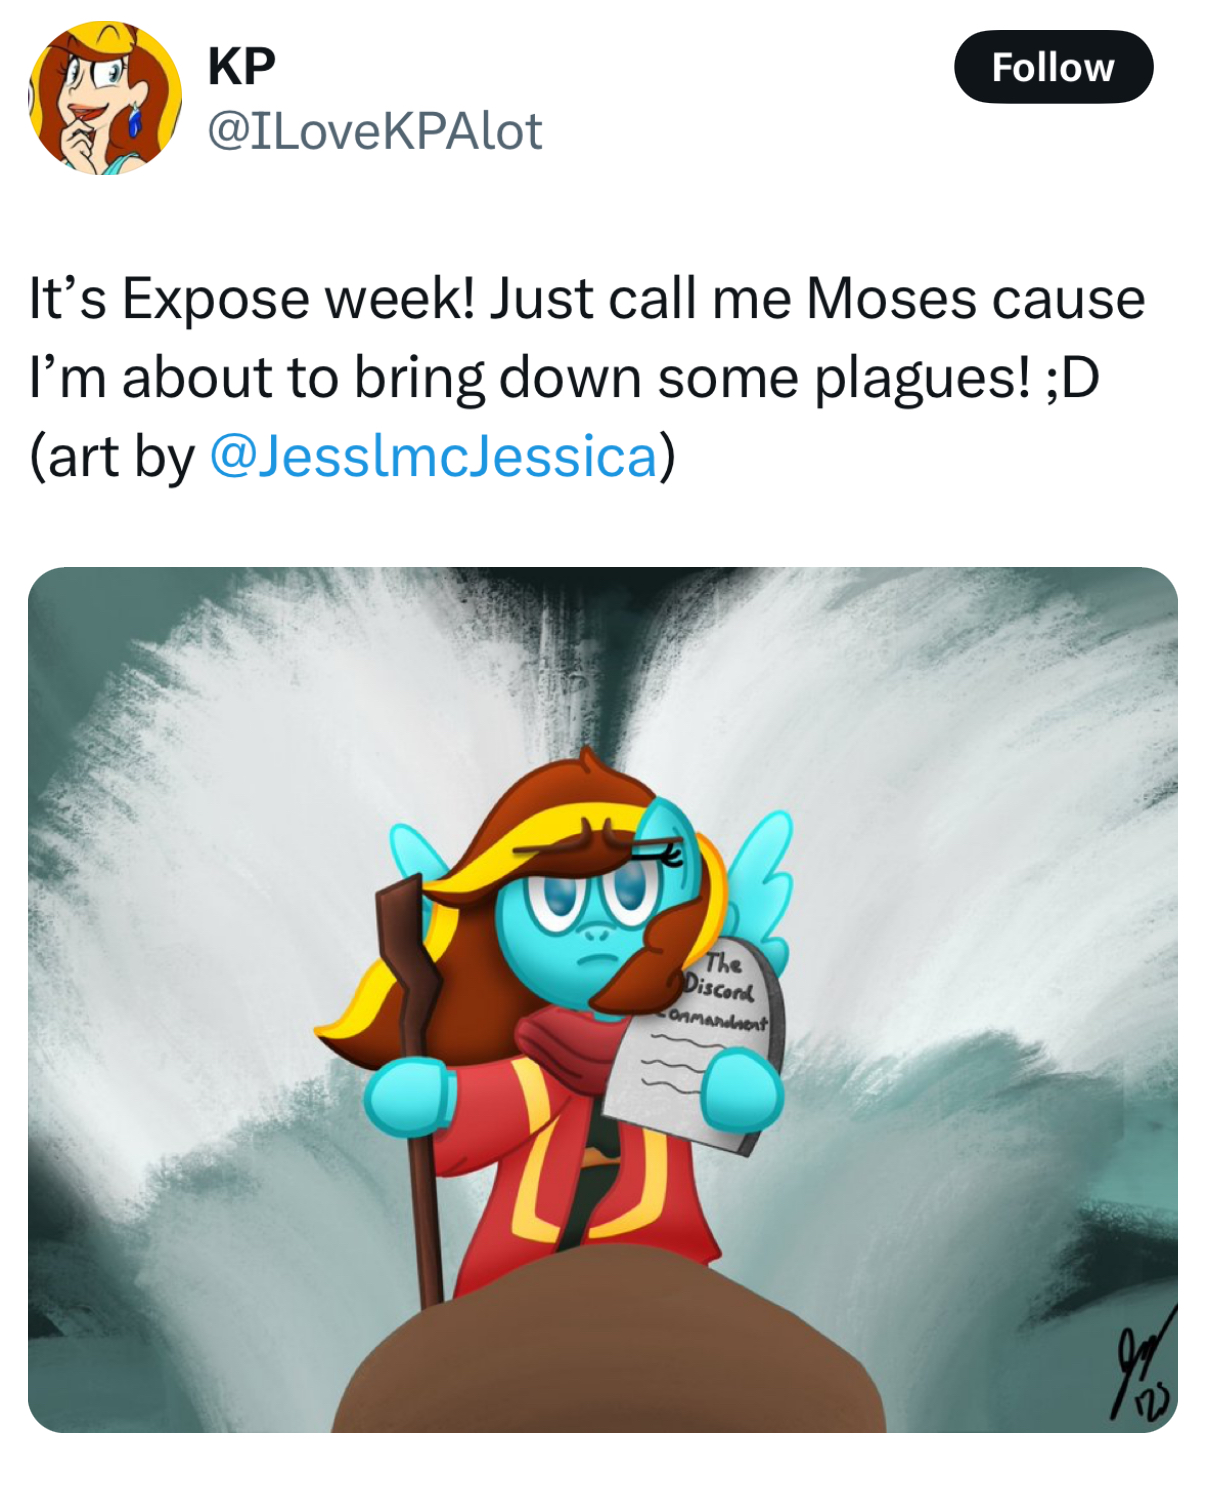
Task: Visit the @JesslmcJessica mention link
Action: (433, 456)
